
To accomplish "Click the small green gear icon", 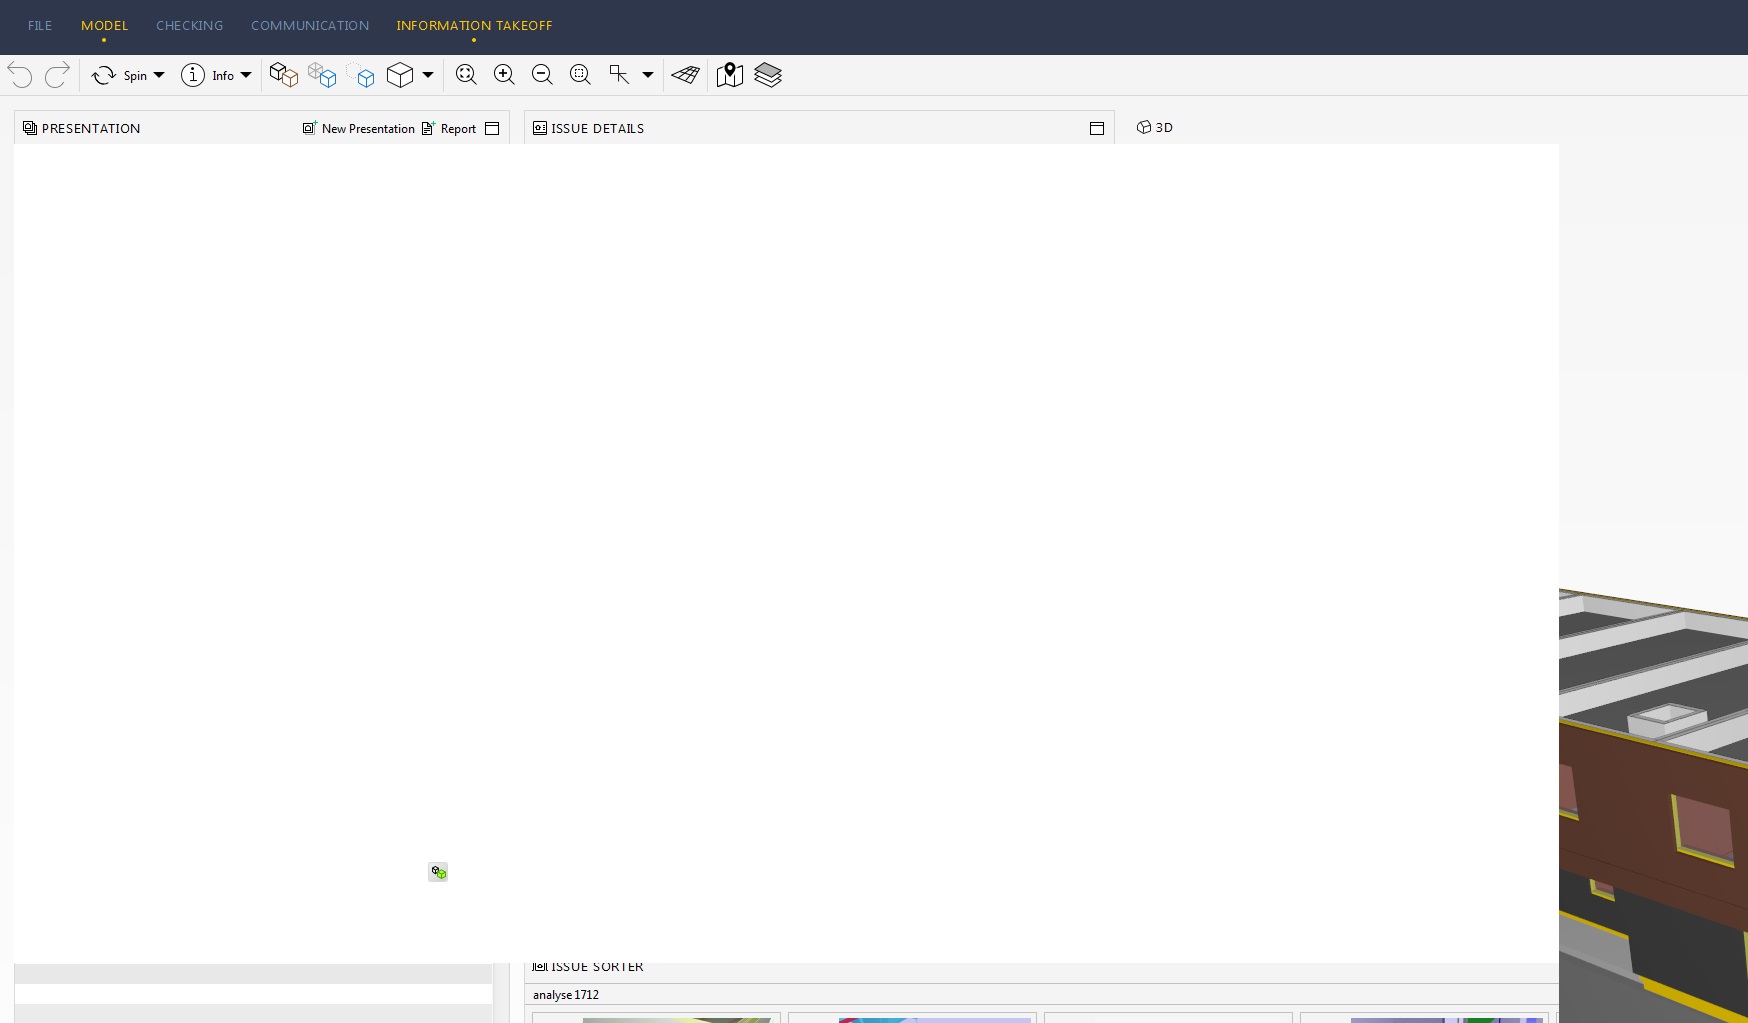I will coord(438,872).
